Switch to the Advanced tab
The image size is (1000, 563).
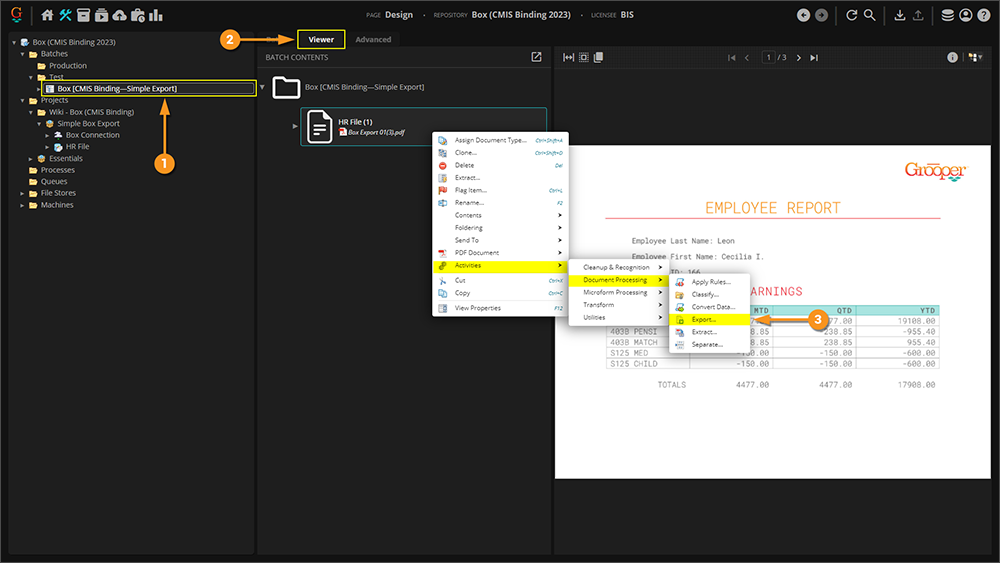373,40
